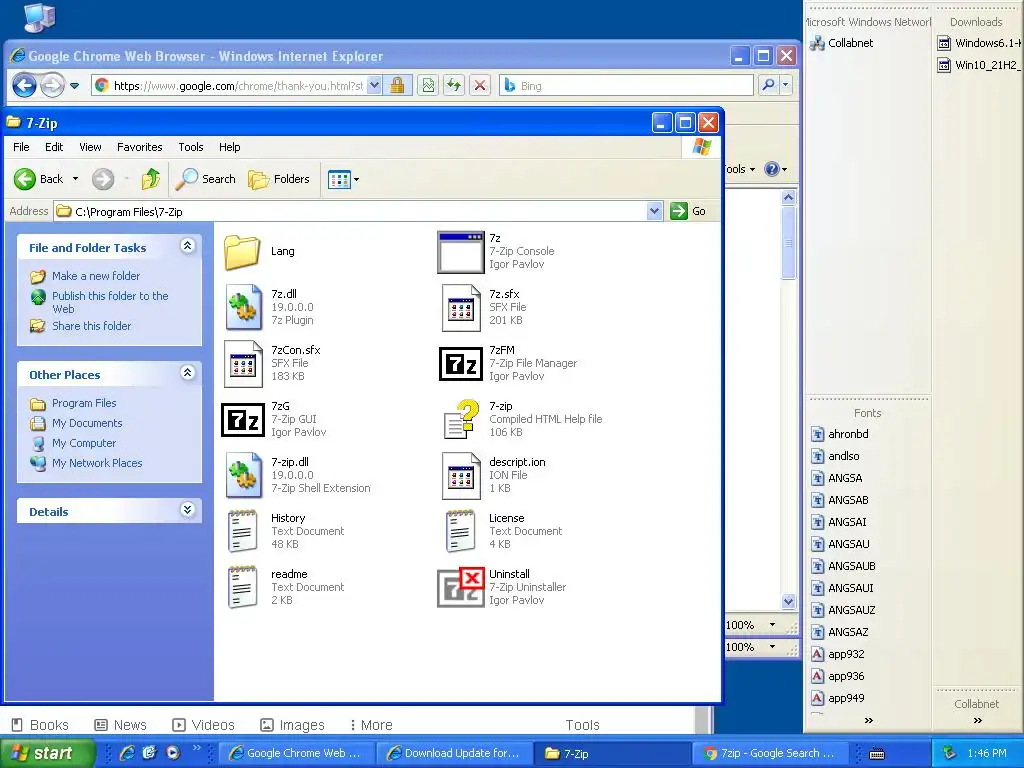Toggle the Folders pane in Explorer
Image resolution: width=1024 pixels, height=768 pixels.
coord(279,179)
